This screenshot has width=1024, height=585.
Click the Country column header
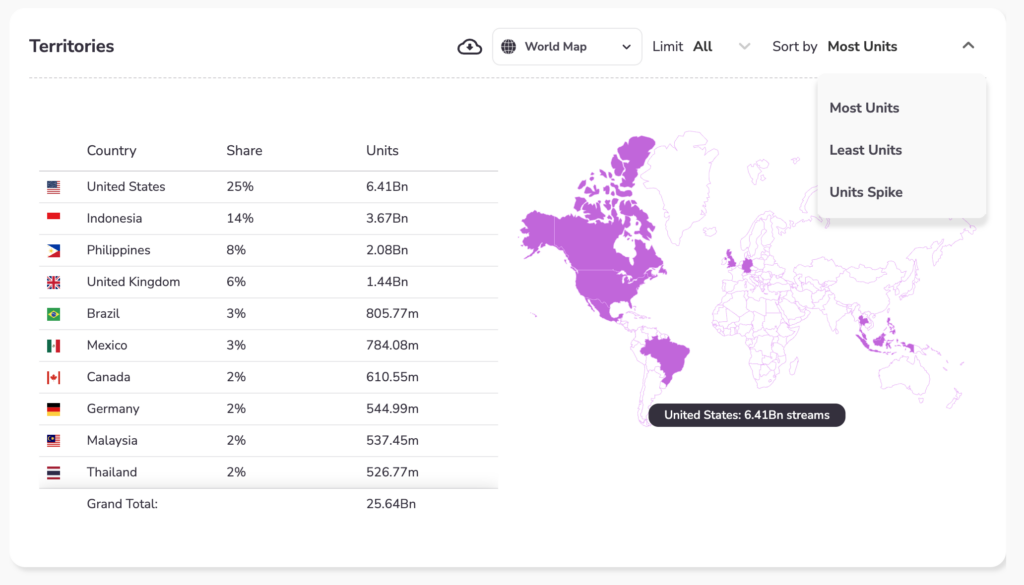pyautogui.click(x=111, y=151)
